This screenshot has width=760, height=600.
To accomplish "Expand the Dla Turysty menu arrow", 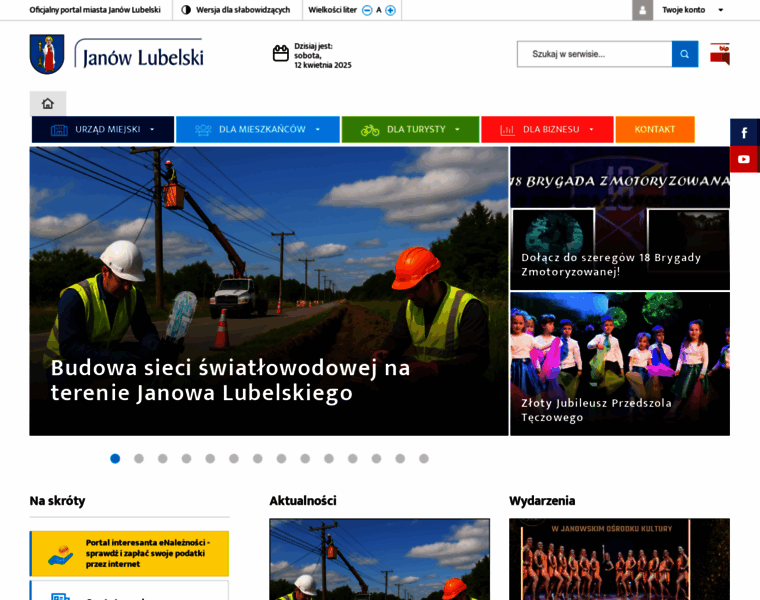I will coord(457,129).
